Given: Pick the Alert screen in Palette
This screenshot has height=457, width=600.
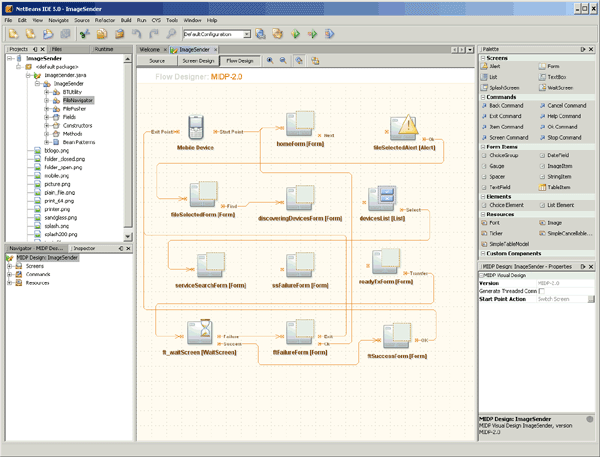Looking at the screenshot, I should coord(491,66).
